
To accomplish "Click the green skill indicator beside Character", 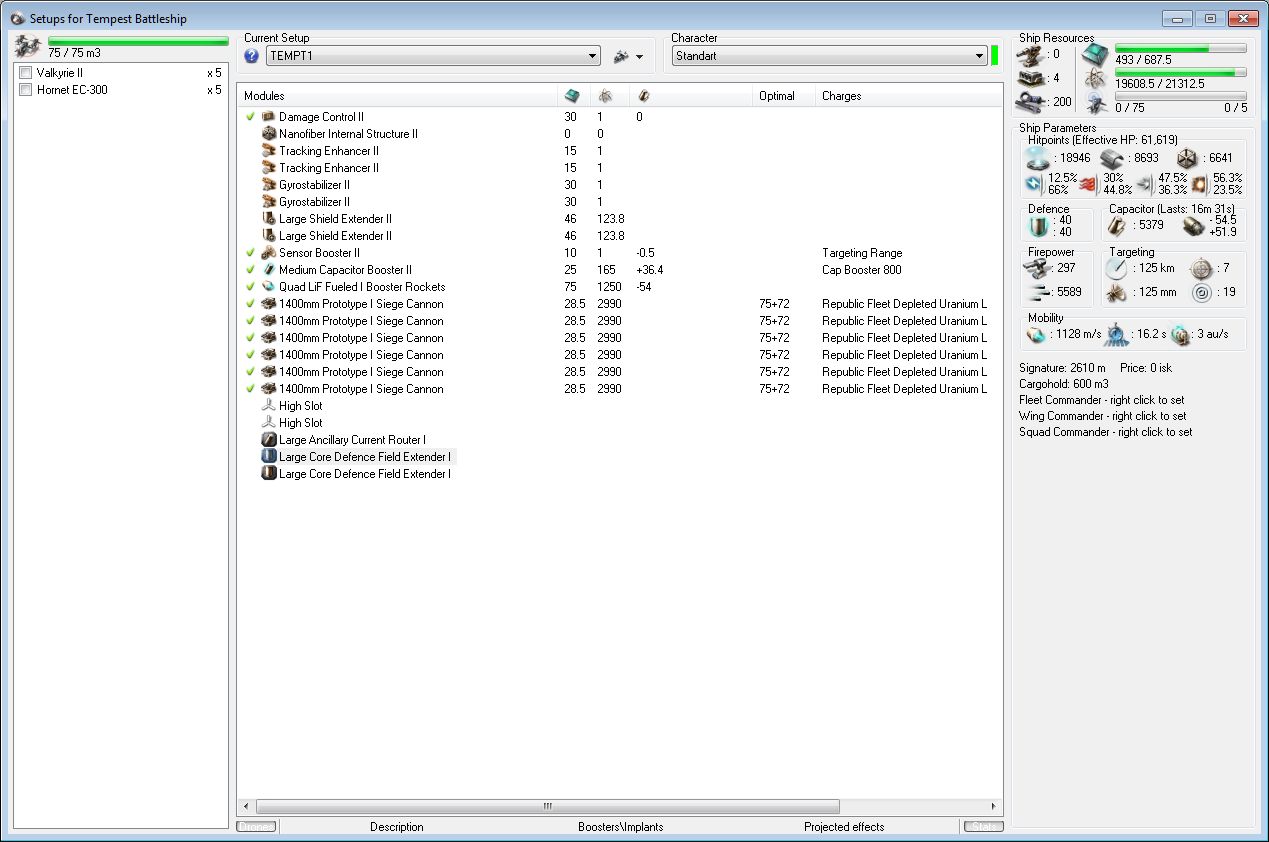I will [995, 56].
